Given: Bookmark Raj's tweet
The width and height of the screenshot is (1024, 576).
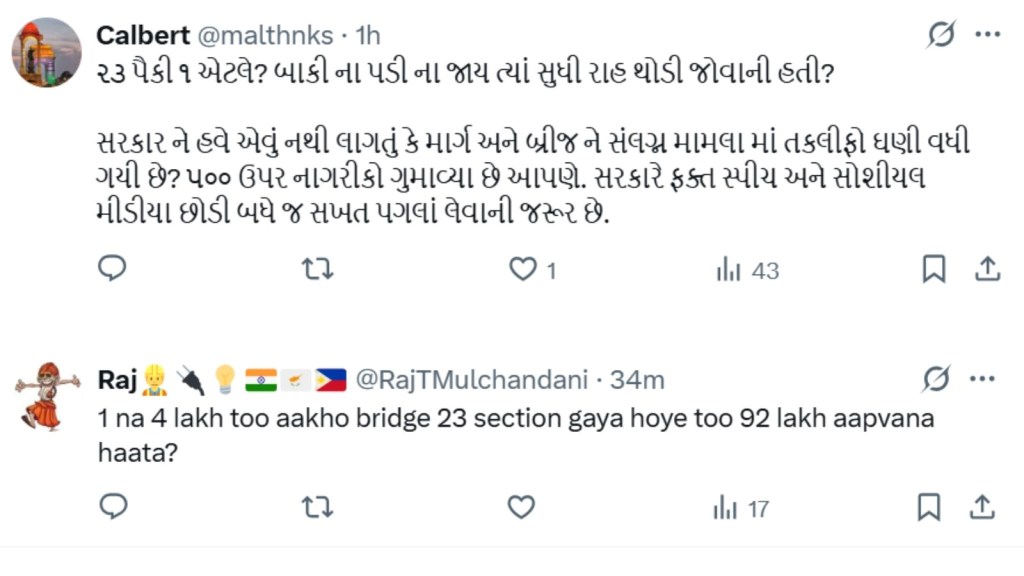Looking at the screenshot, I should click(x=930, y=508).
